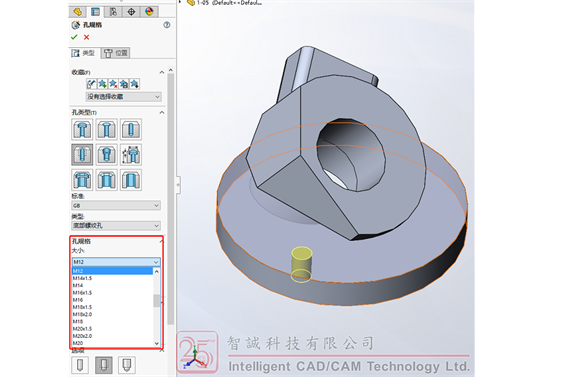The width and height of the screenshot is (584, 377).
Task: Select the legacy hole type
Action: tap(131, 155)
